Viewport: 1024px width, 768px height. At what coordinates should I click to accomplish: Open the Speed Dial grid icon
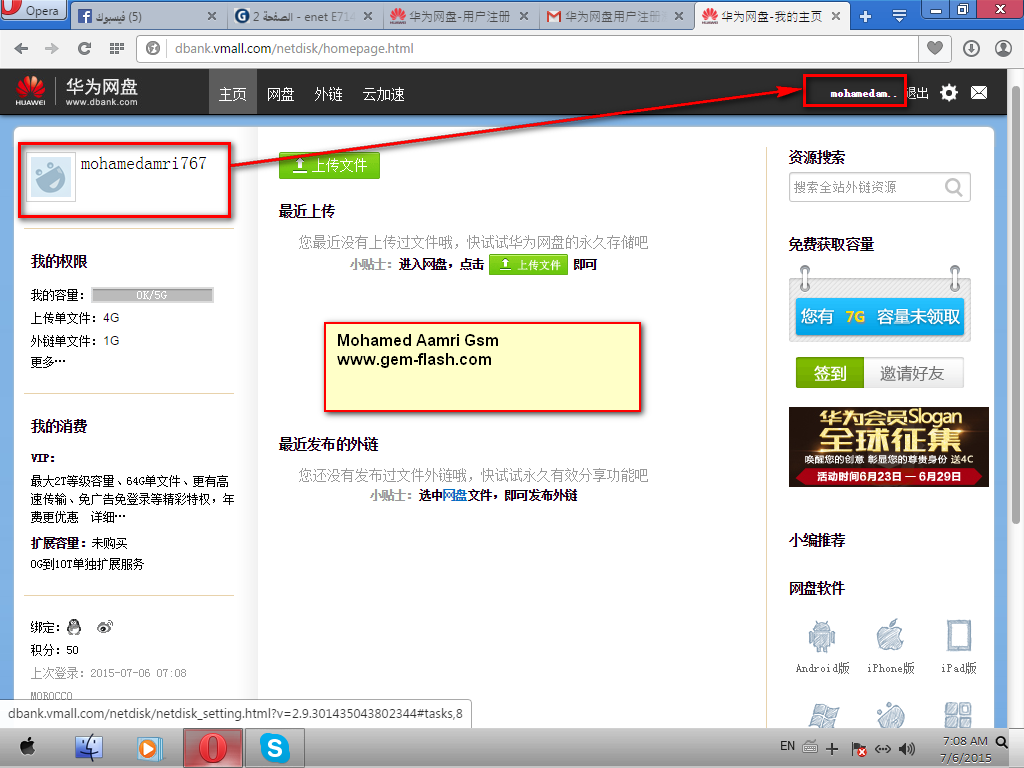pos(117,48)
